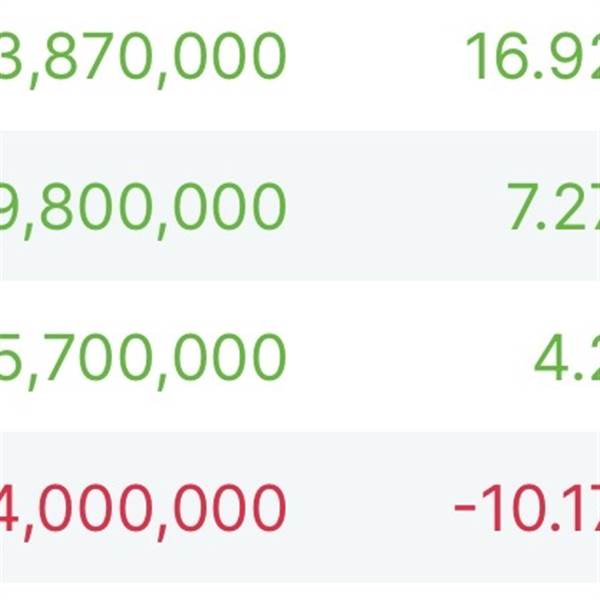This screenshot has width=600, height=600.
Task: Select the 4.2 change value
Action: (x=566, y=357)
